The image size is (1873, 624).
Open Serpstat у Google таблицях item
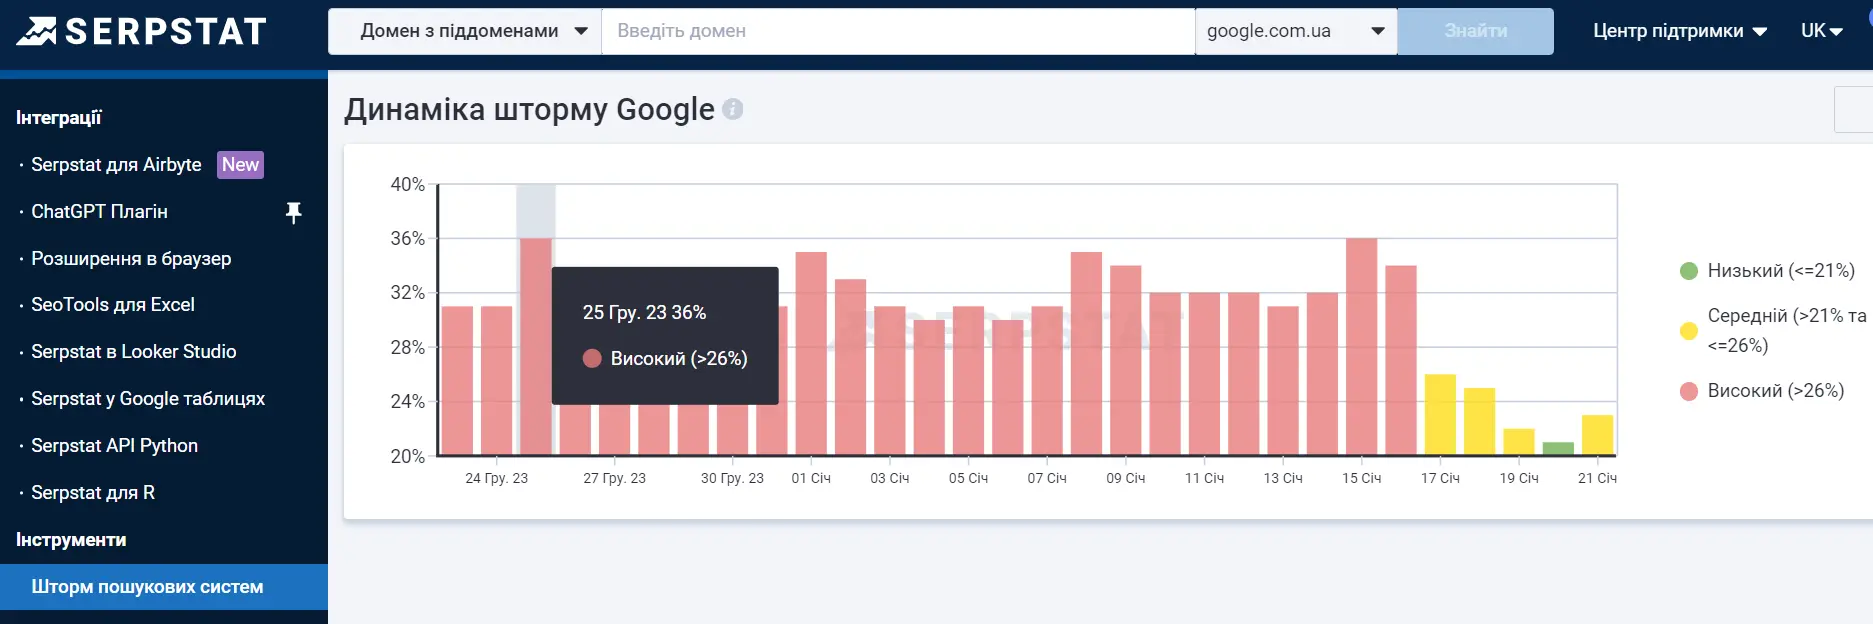click(x=148, y=399)
